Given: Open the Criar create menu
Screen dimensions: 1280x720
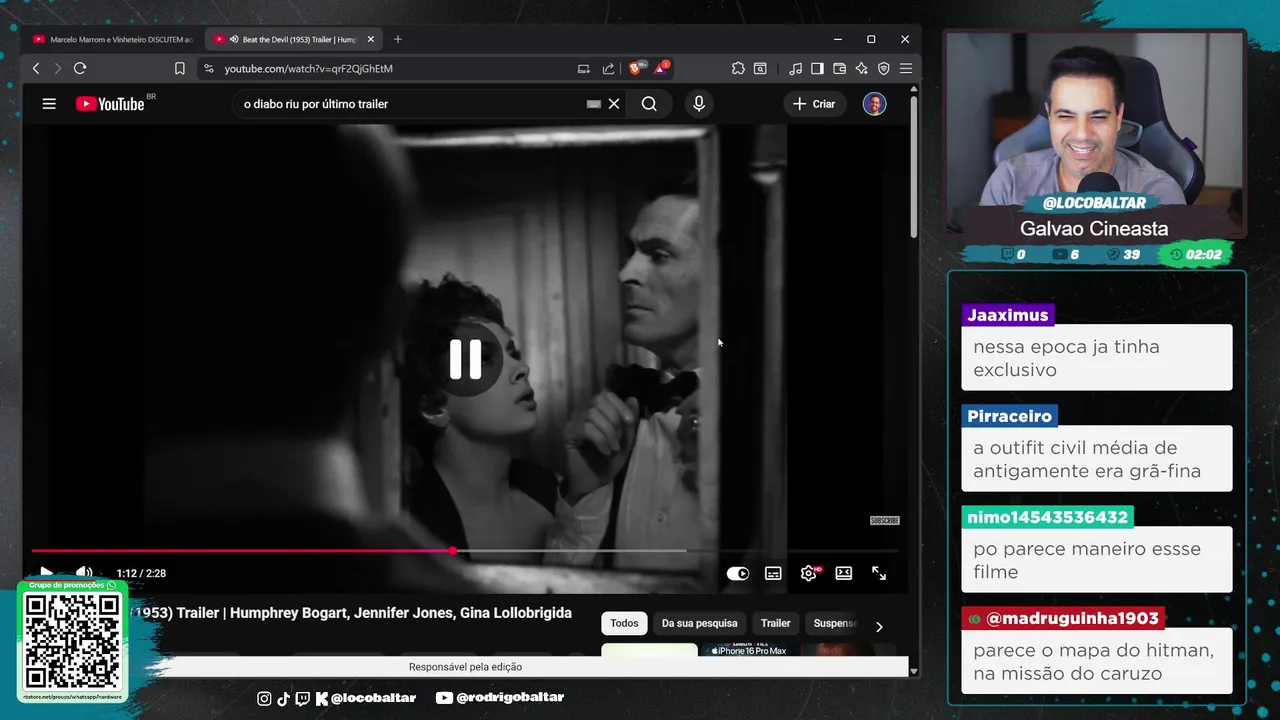Looking at the screenshot, I should point(815,104).
